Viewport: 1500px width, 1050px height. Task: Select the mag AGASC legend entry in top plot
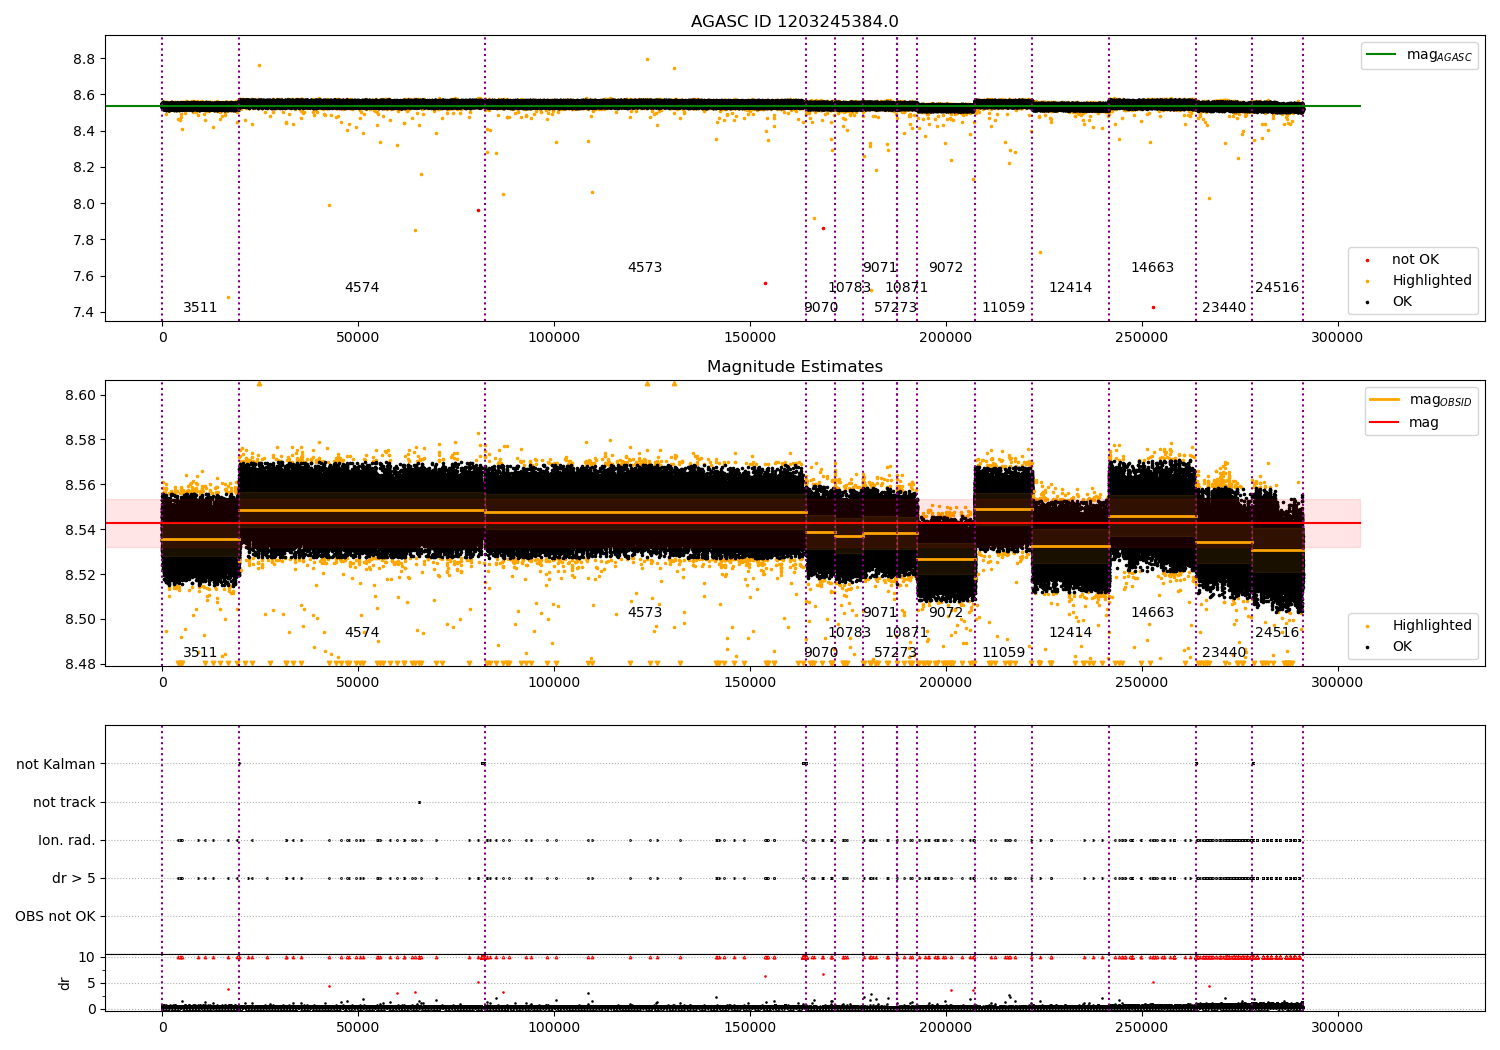(x=1419, y=55)
